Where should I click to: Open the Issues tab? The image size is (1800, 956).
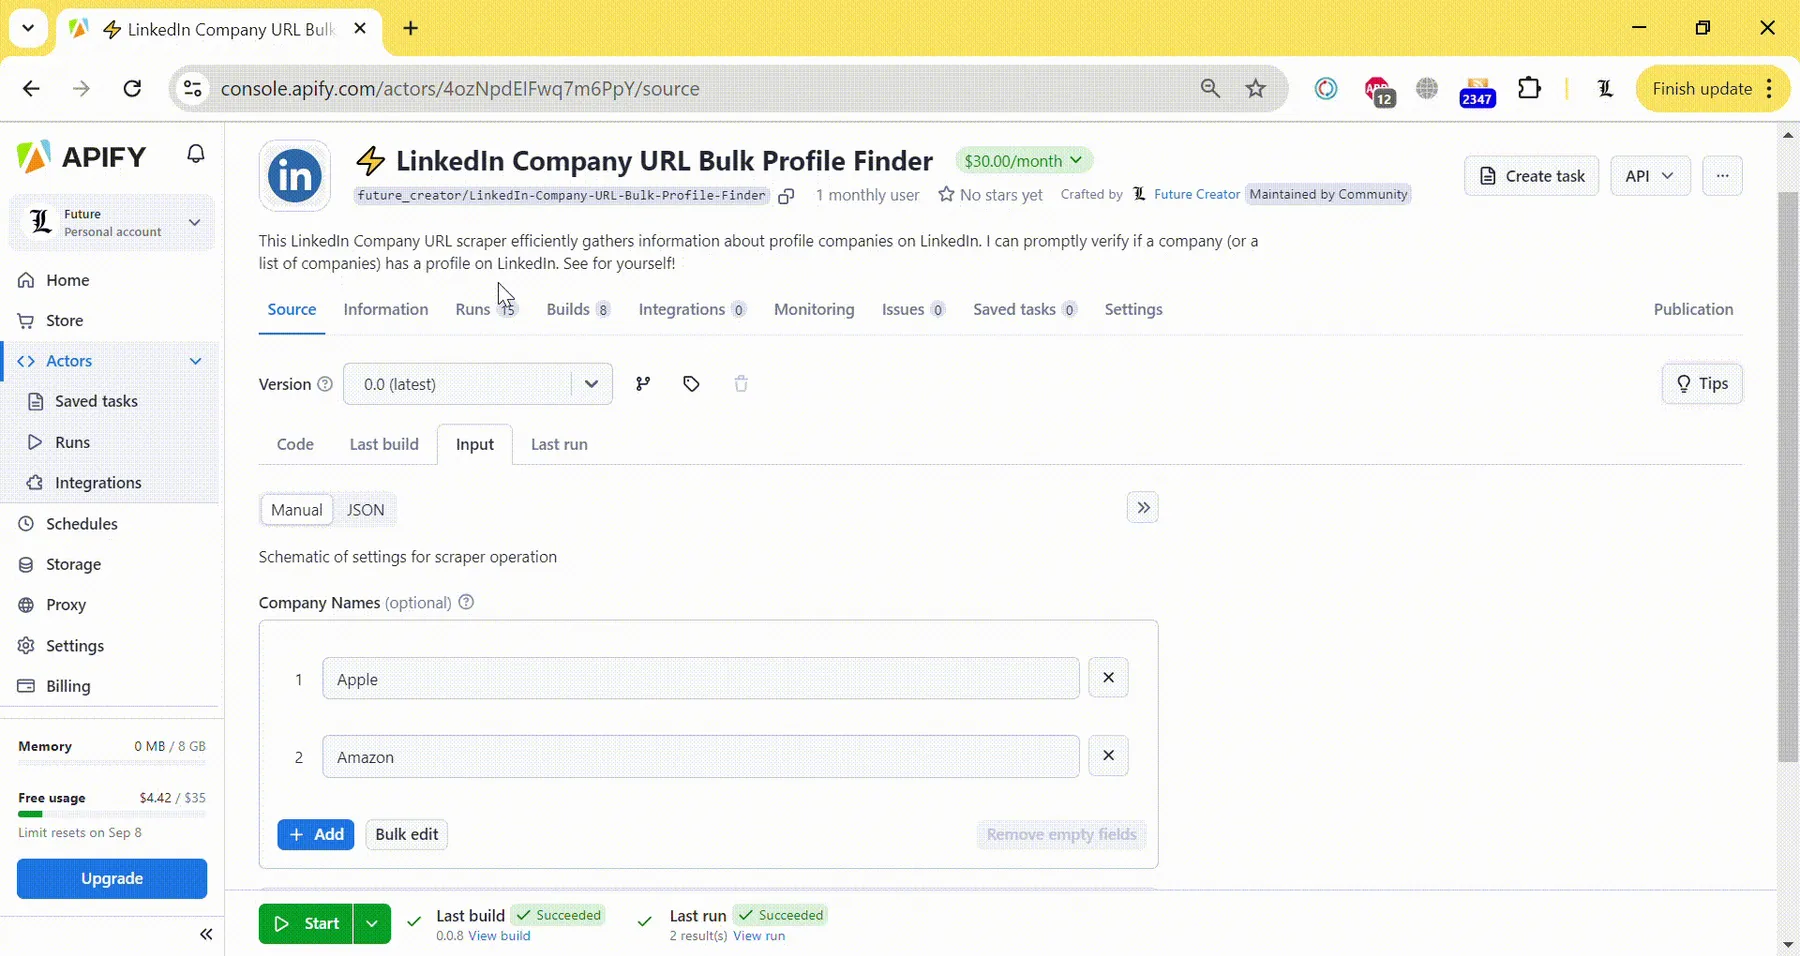tap(913, 310)
